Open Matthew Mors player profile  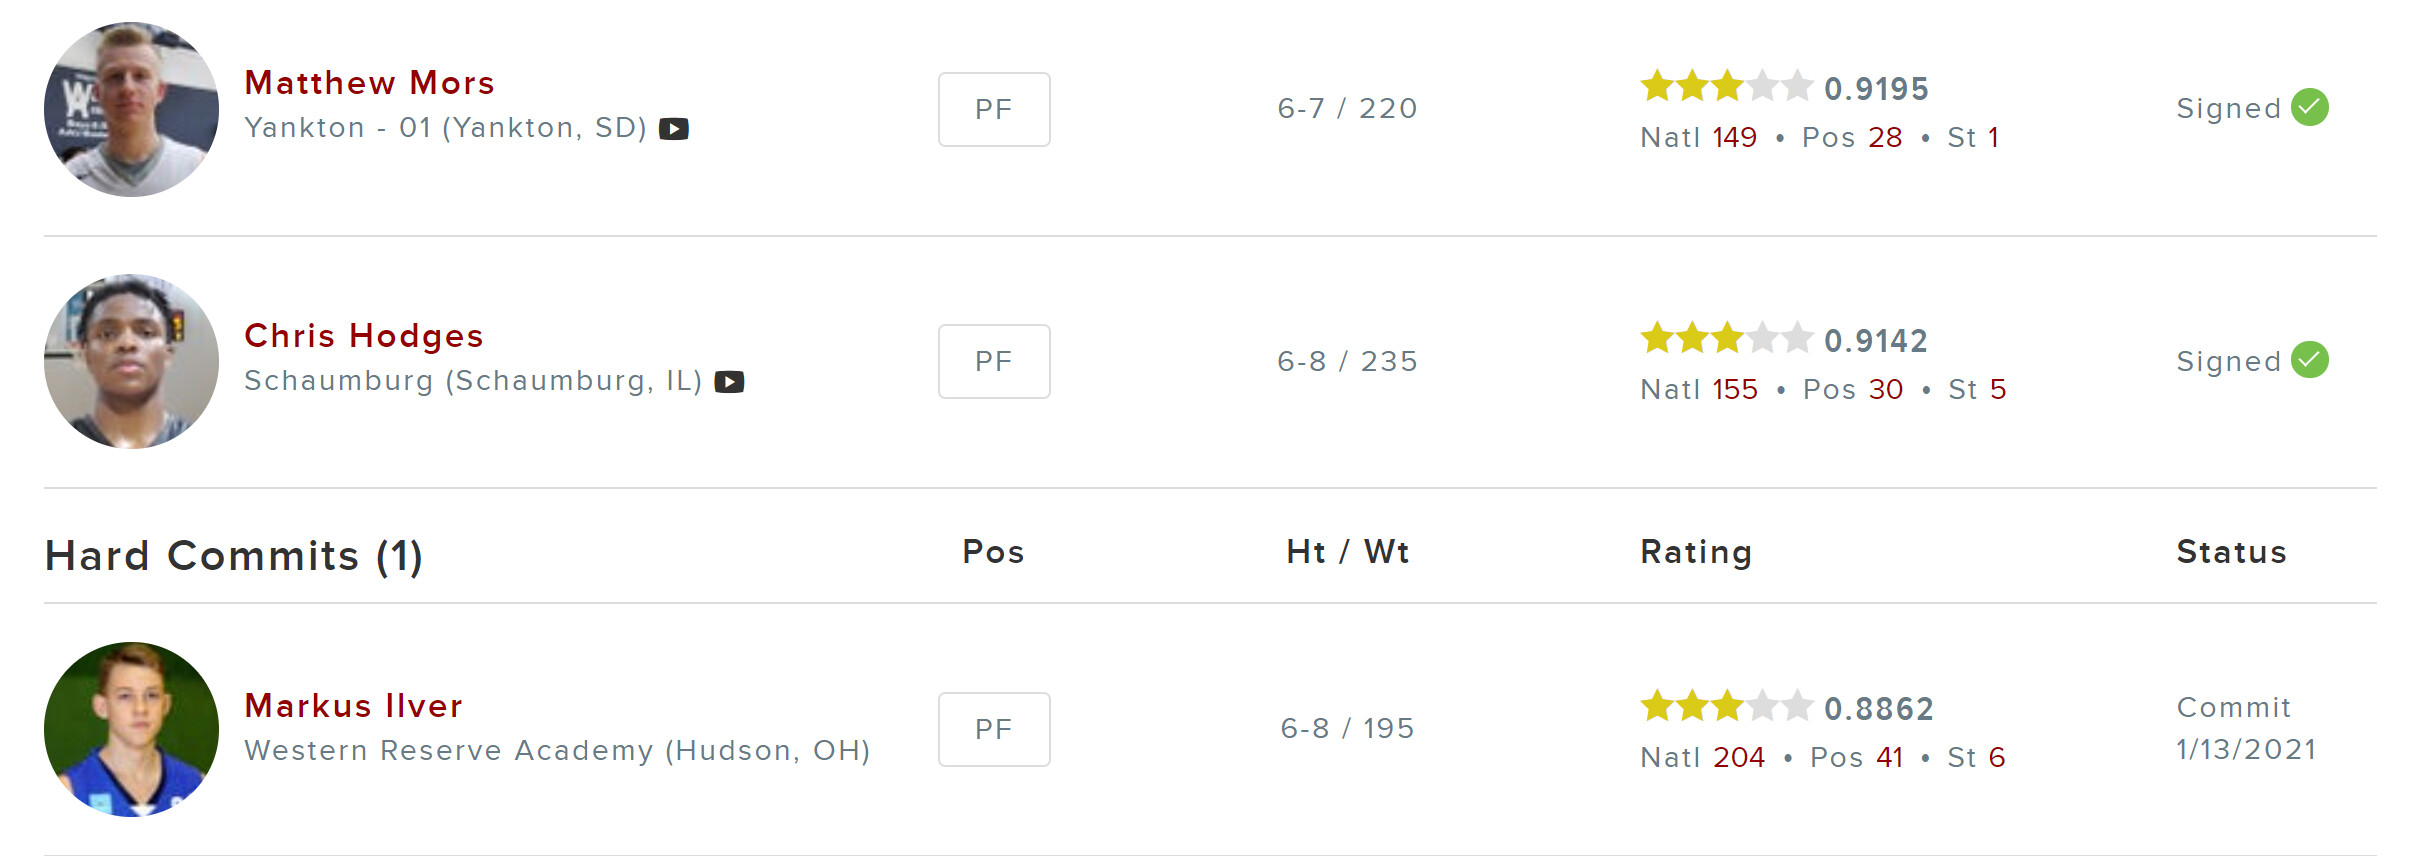pyautogui.click(x=369, y=83)
